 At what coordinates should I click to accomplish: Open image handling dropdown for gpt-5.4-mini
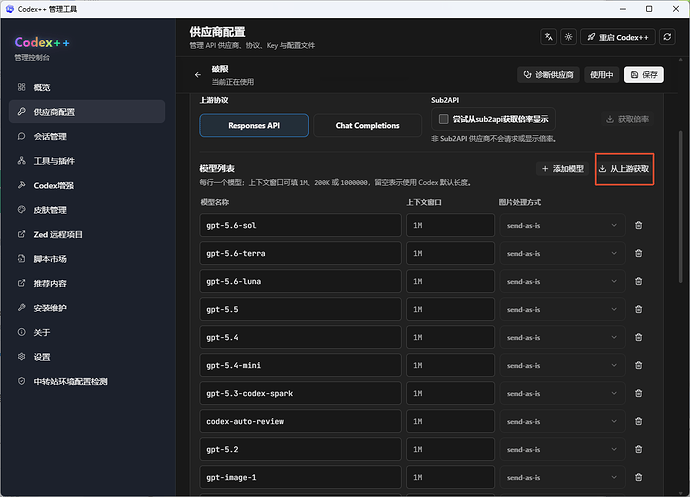[562, 365]
